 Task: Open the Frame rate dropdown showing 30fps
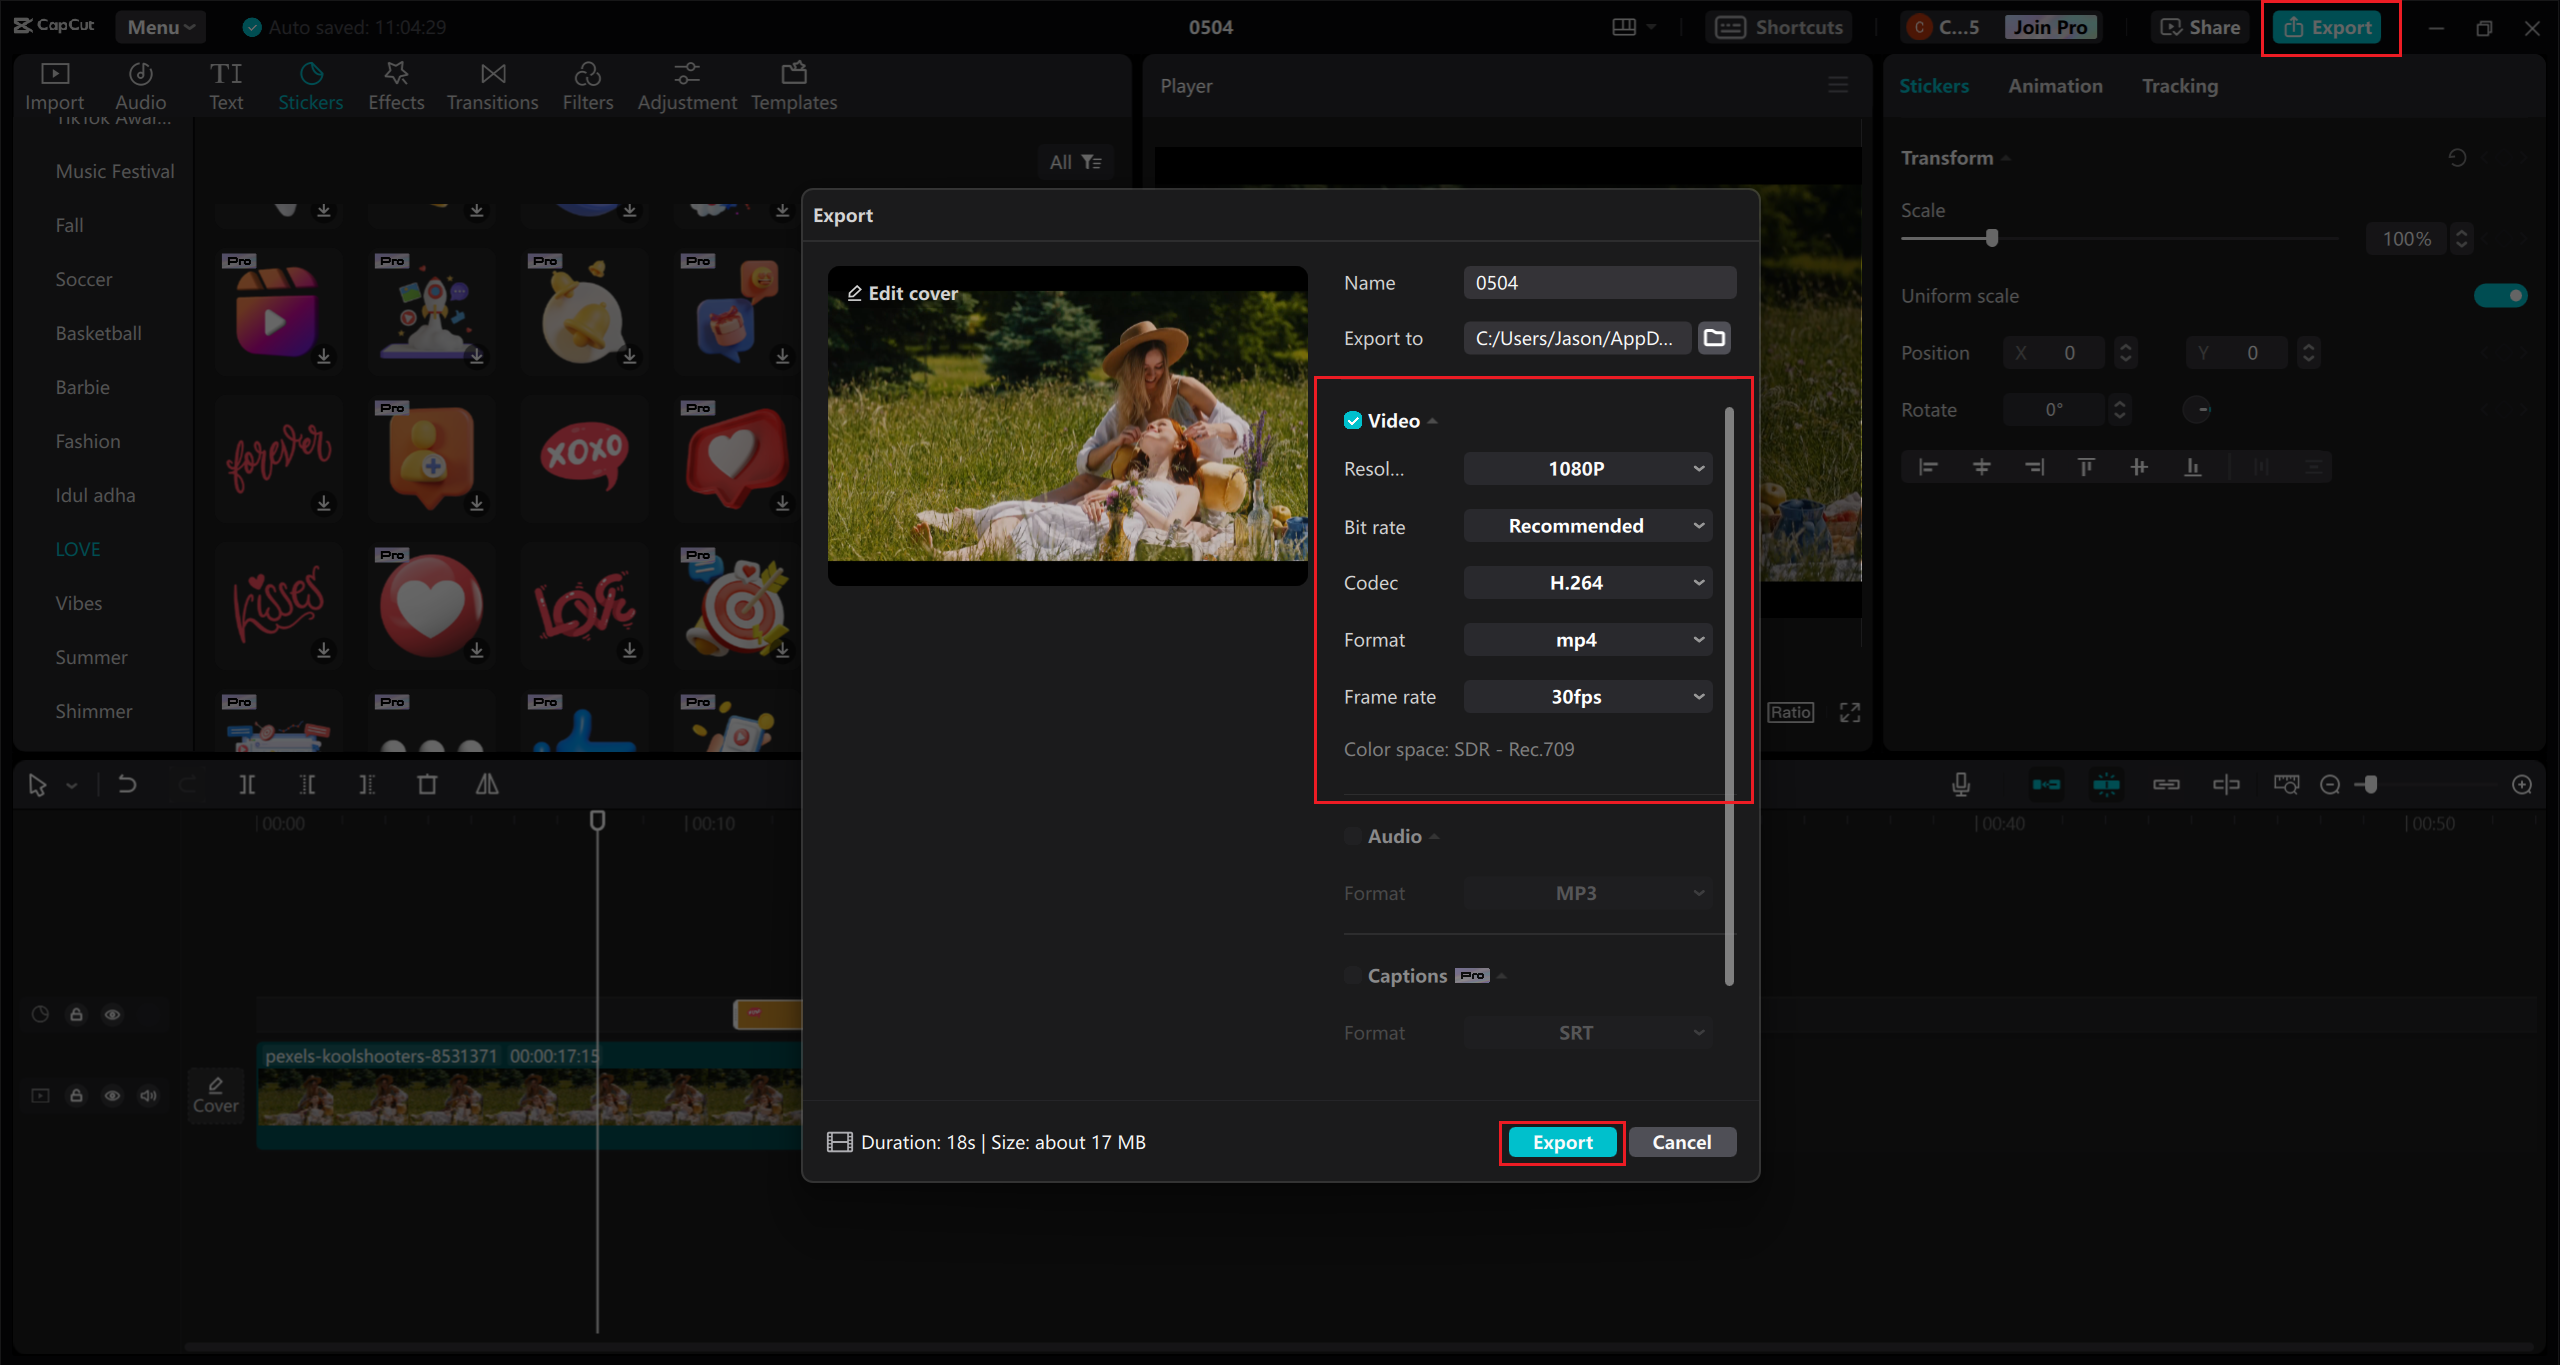tap(1587, 696)
